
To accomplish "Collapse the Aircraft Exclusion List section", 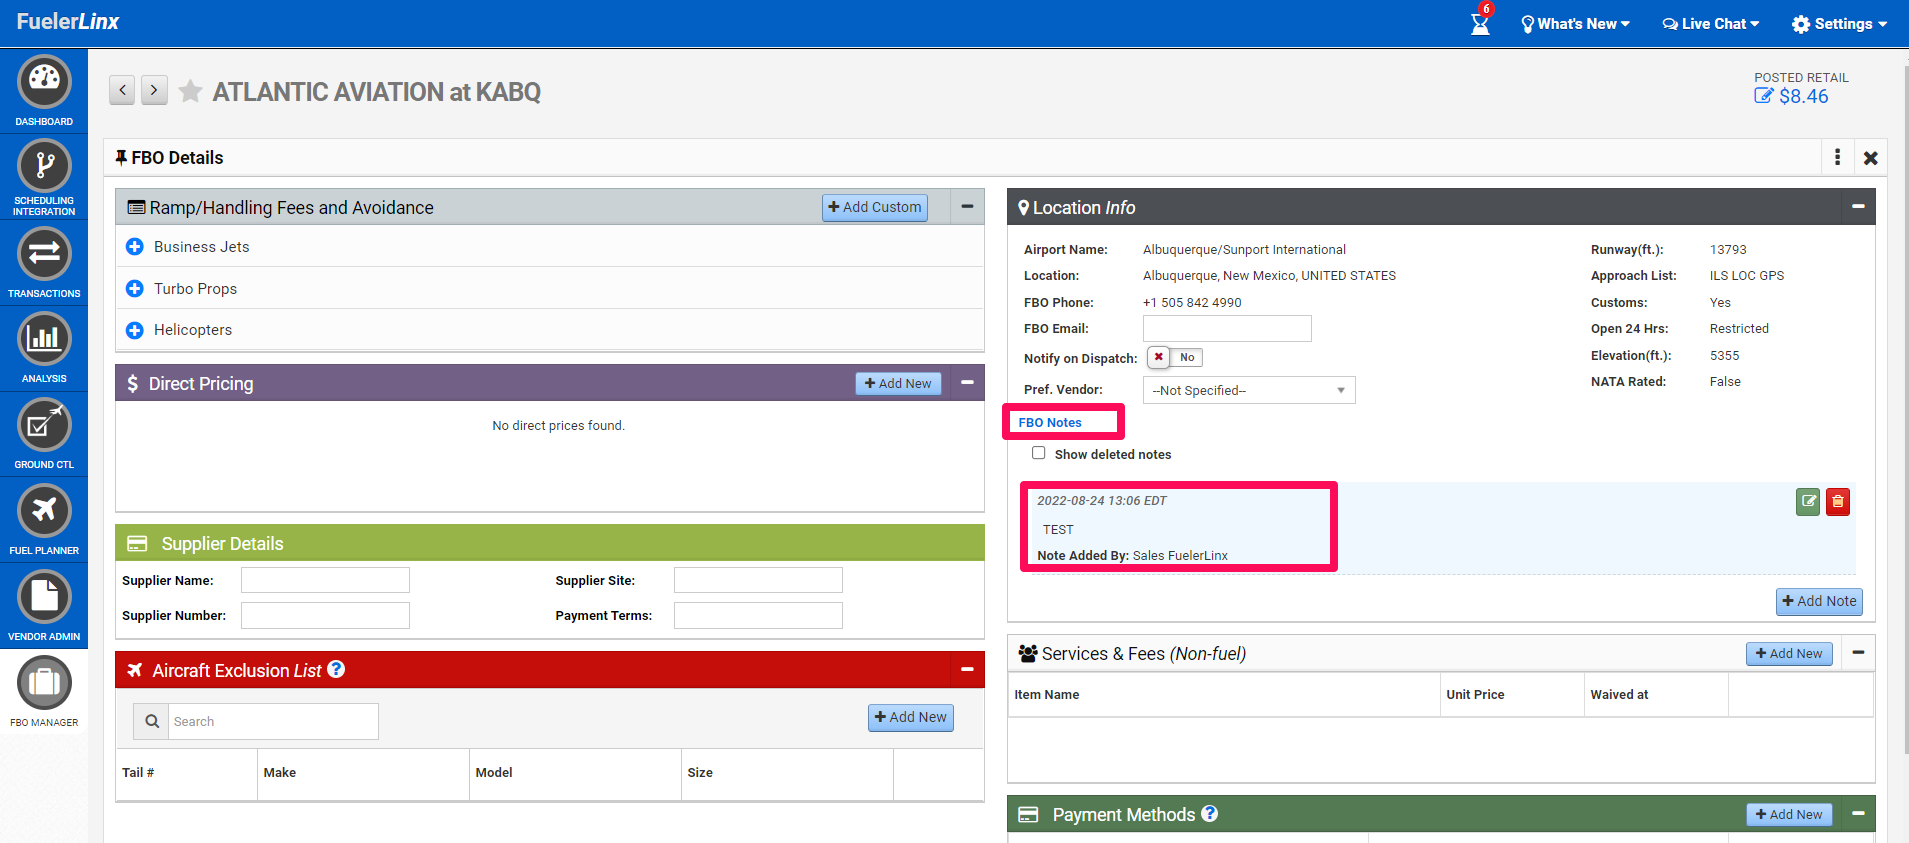I will tap(967, 670).
